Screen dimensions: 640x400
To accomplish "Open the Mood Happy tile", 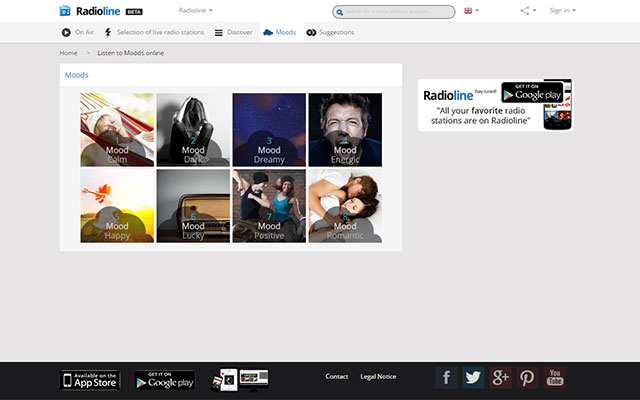I will 117,206.
